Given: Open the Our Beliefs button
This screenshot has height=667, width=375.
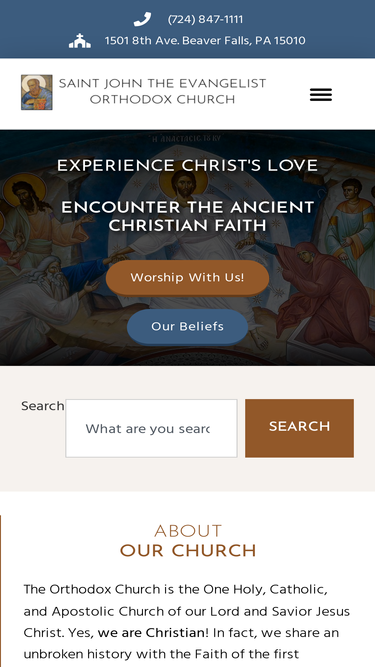Looking at the screenshot, I should (188, 326).
